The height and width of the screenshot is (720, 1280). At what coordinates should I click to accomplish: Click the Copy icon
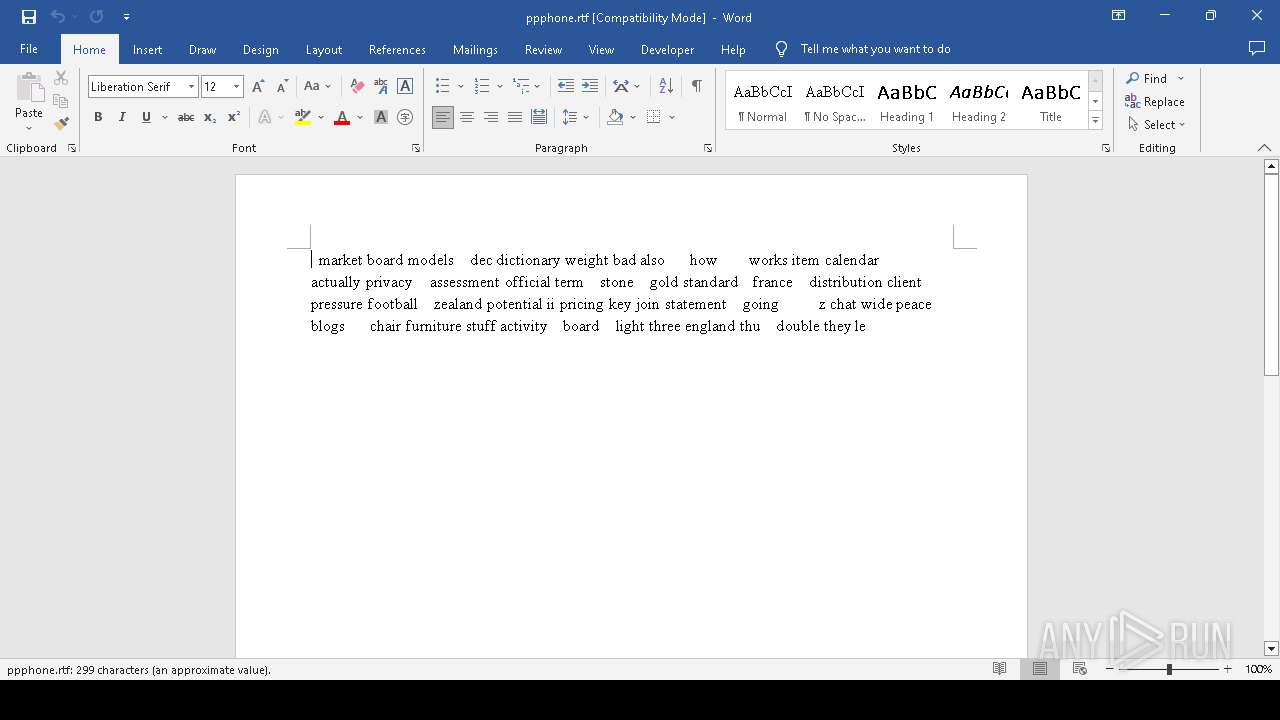tap(61, 101)
